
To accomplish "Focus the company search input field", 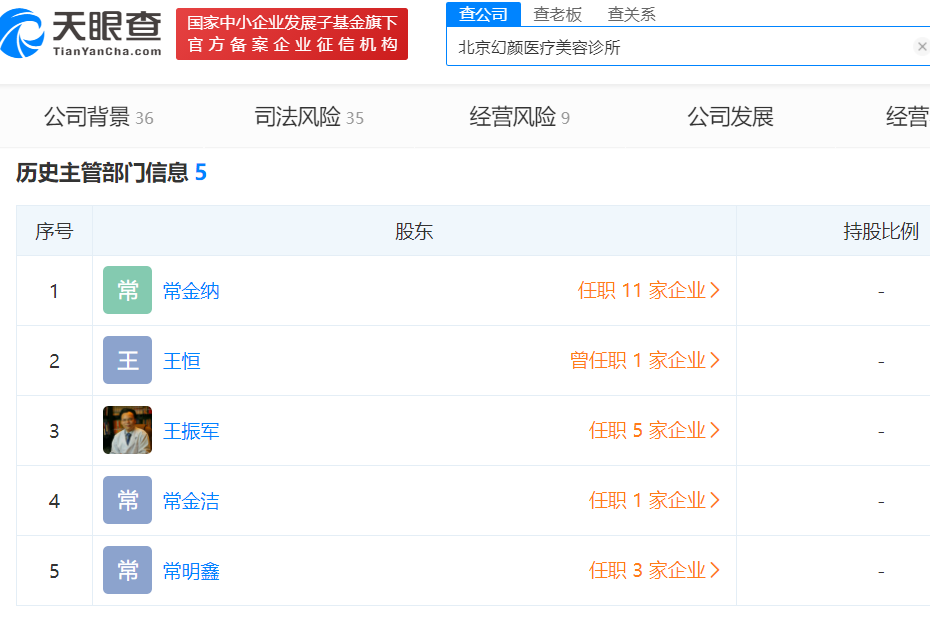I will (680, 47).
